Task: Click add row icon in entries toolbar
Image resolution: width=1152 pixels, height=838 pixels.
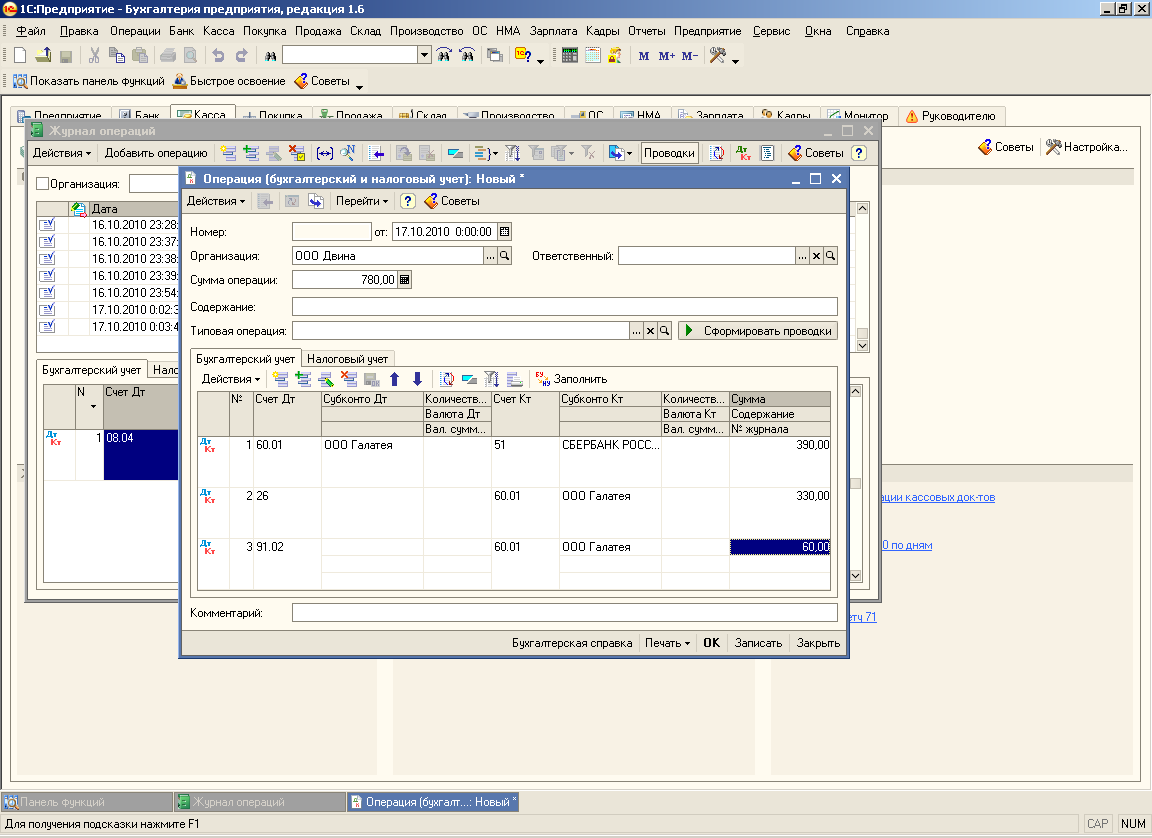Action: 280,379
